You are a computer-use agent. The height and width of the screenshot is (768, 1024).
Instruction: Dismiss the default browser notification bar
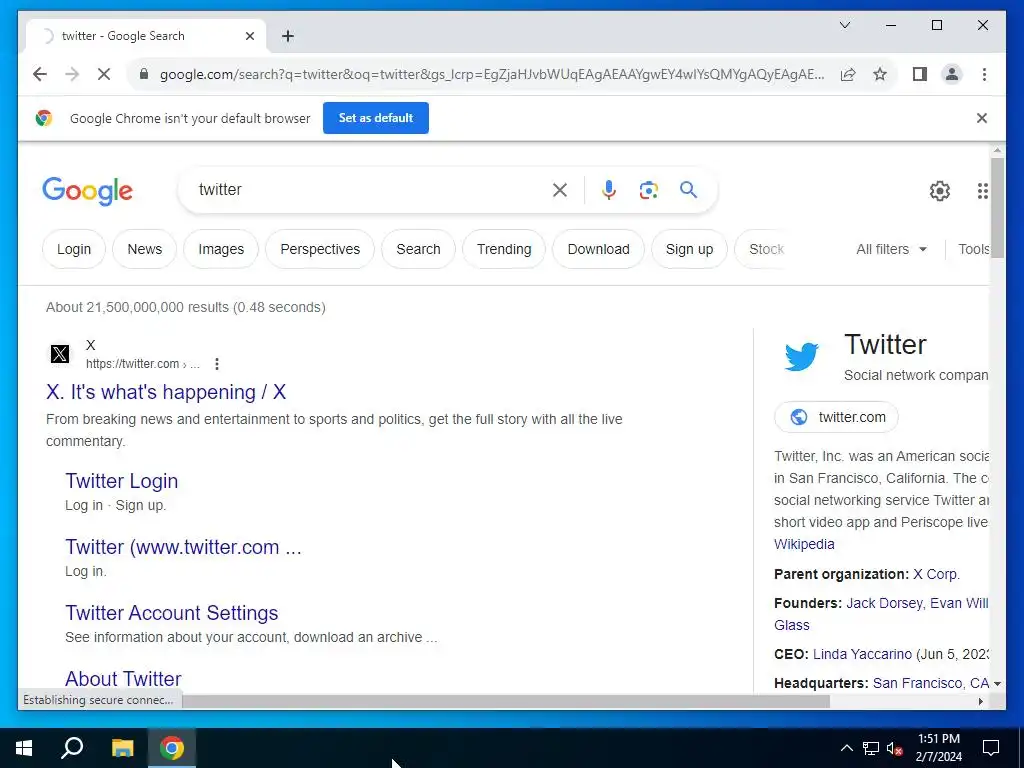tap(982, 118)
